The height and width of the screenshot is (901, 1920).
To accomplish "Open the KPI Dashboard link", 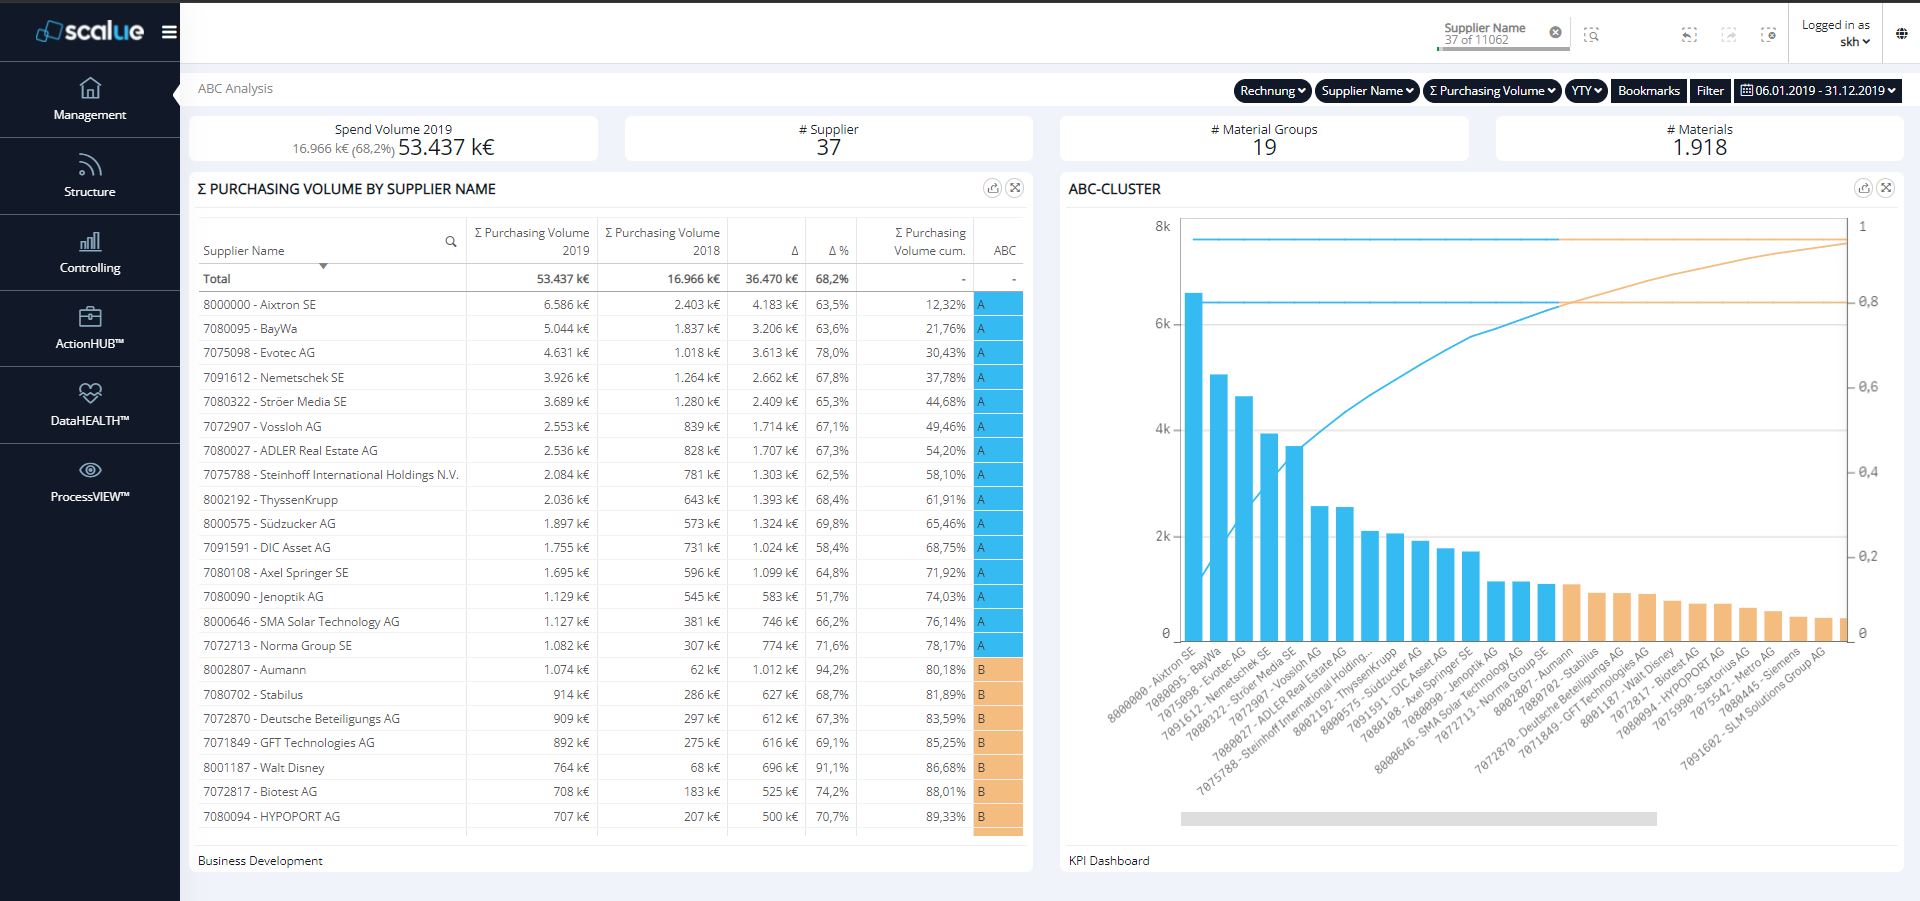I will pos(1109,860).
